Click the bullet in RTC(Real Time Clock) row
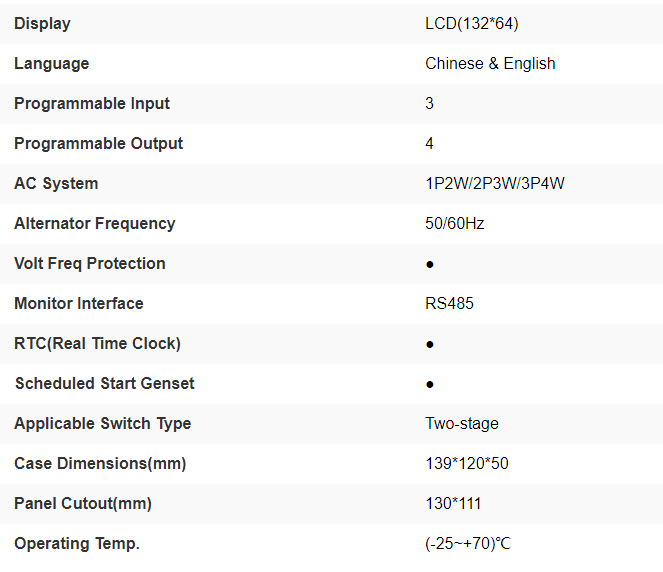Image resolution: width=663 pixels, height=572 pixels. click(429, 344)
